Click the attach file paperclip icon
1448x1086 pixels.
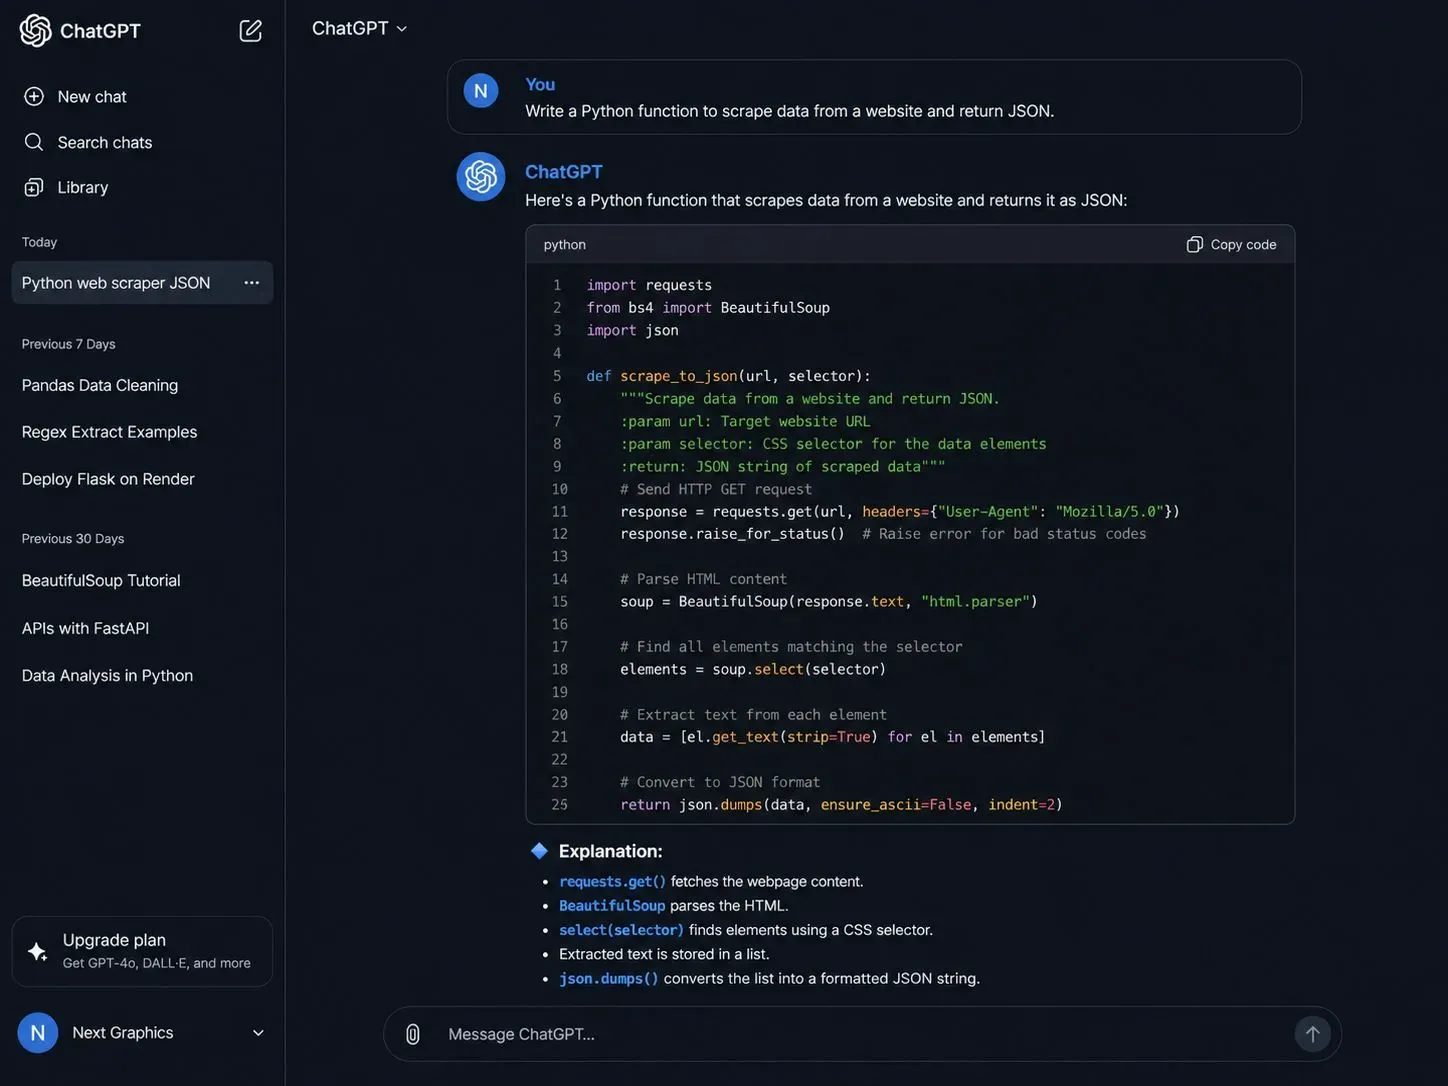click(413, 1034)
